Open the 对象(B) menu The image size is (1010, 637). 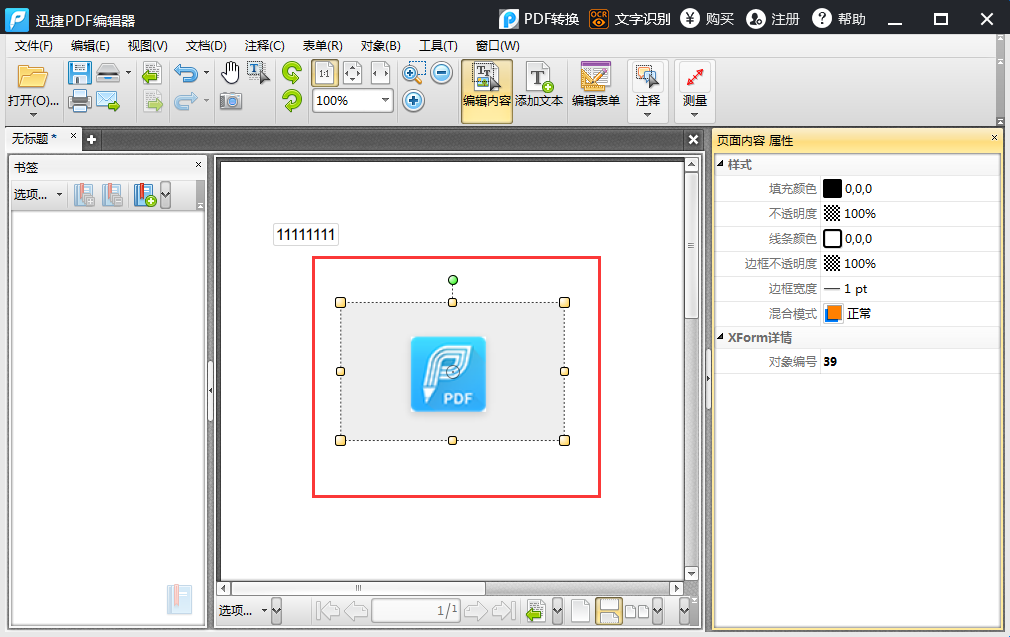point(378,45)
